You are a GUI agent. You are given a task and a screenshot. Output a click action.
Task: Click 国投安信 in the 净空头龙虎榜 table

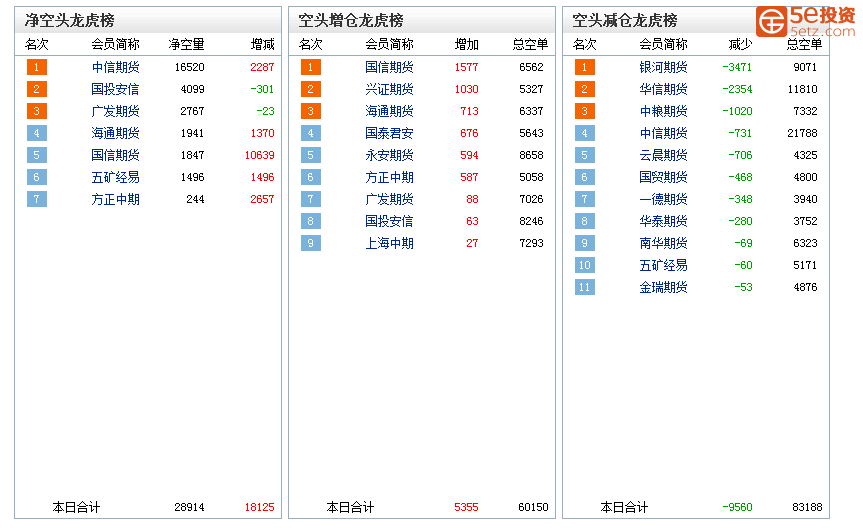point(116,89)
